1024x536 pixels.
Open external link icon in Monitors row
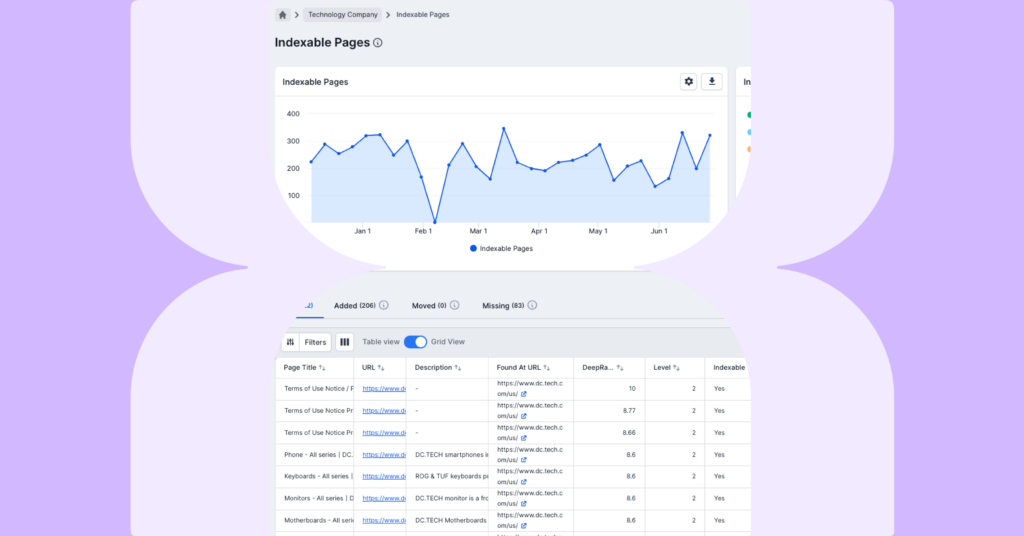tap(524, 503)
